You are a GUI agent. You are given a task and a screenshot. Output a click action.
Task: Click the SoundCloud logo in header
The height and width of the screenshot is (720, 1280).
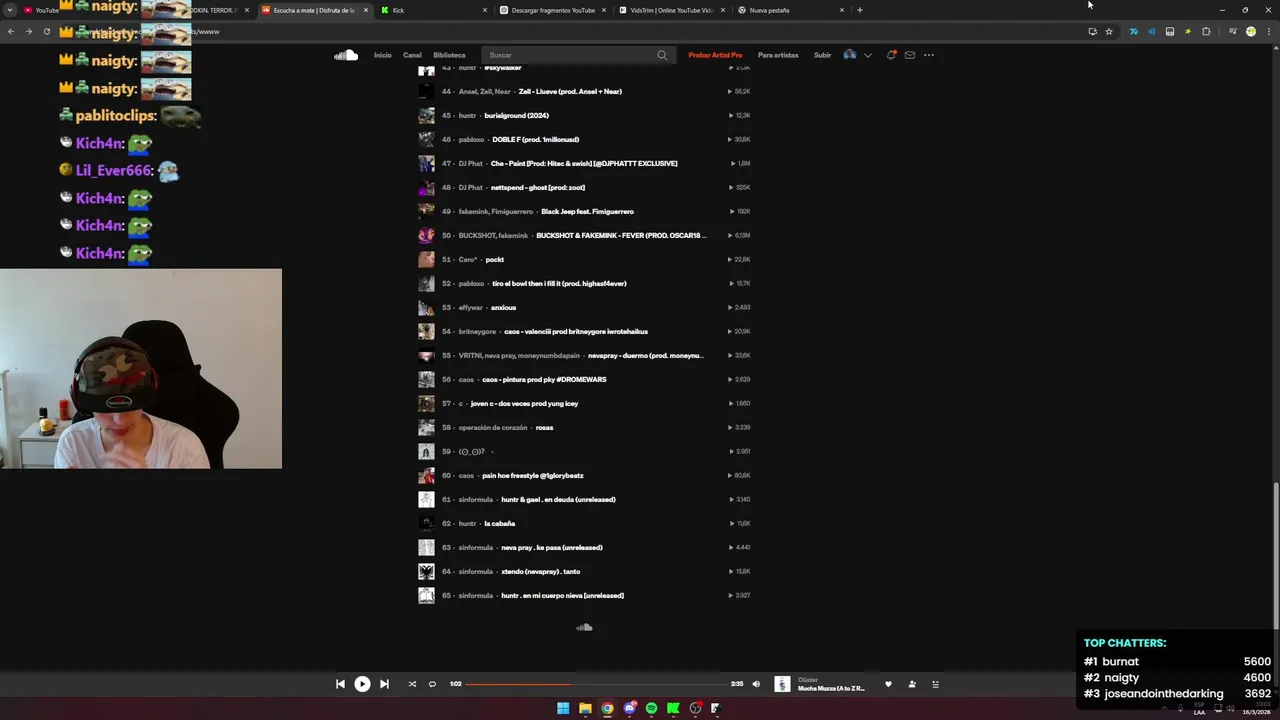point(346,55)
